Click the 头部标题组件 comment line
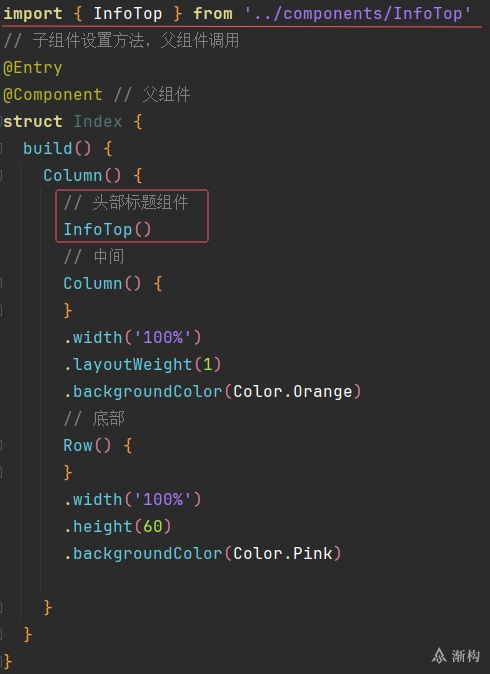The width and height of the screenshot is (490, 674). 126,202
